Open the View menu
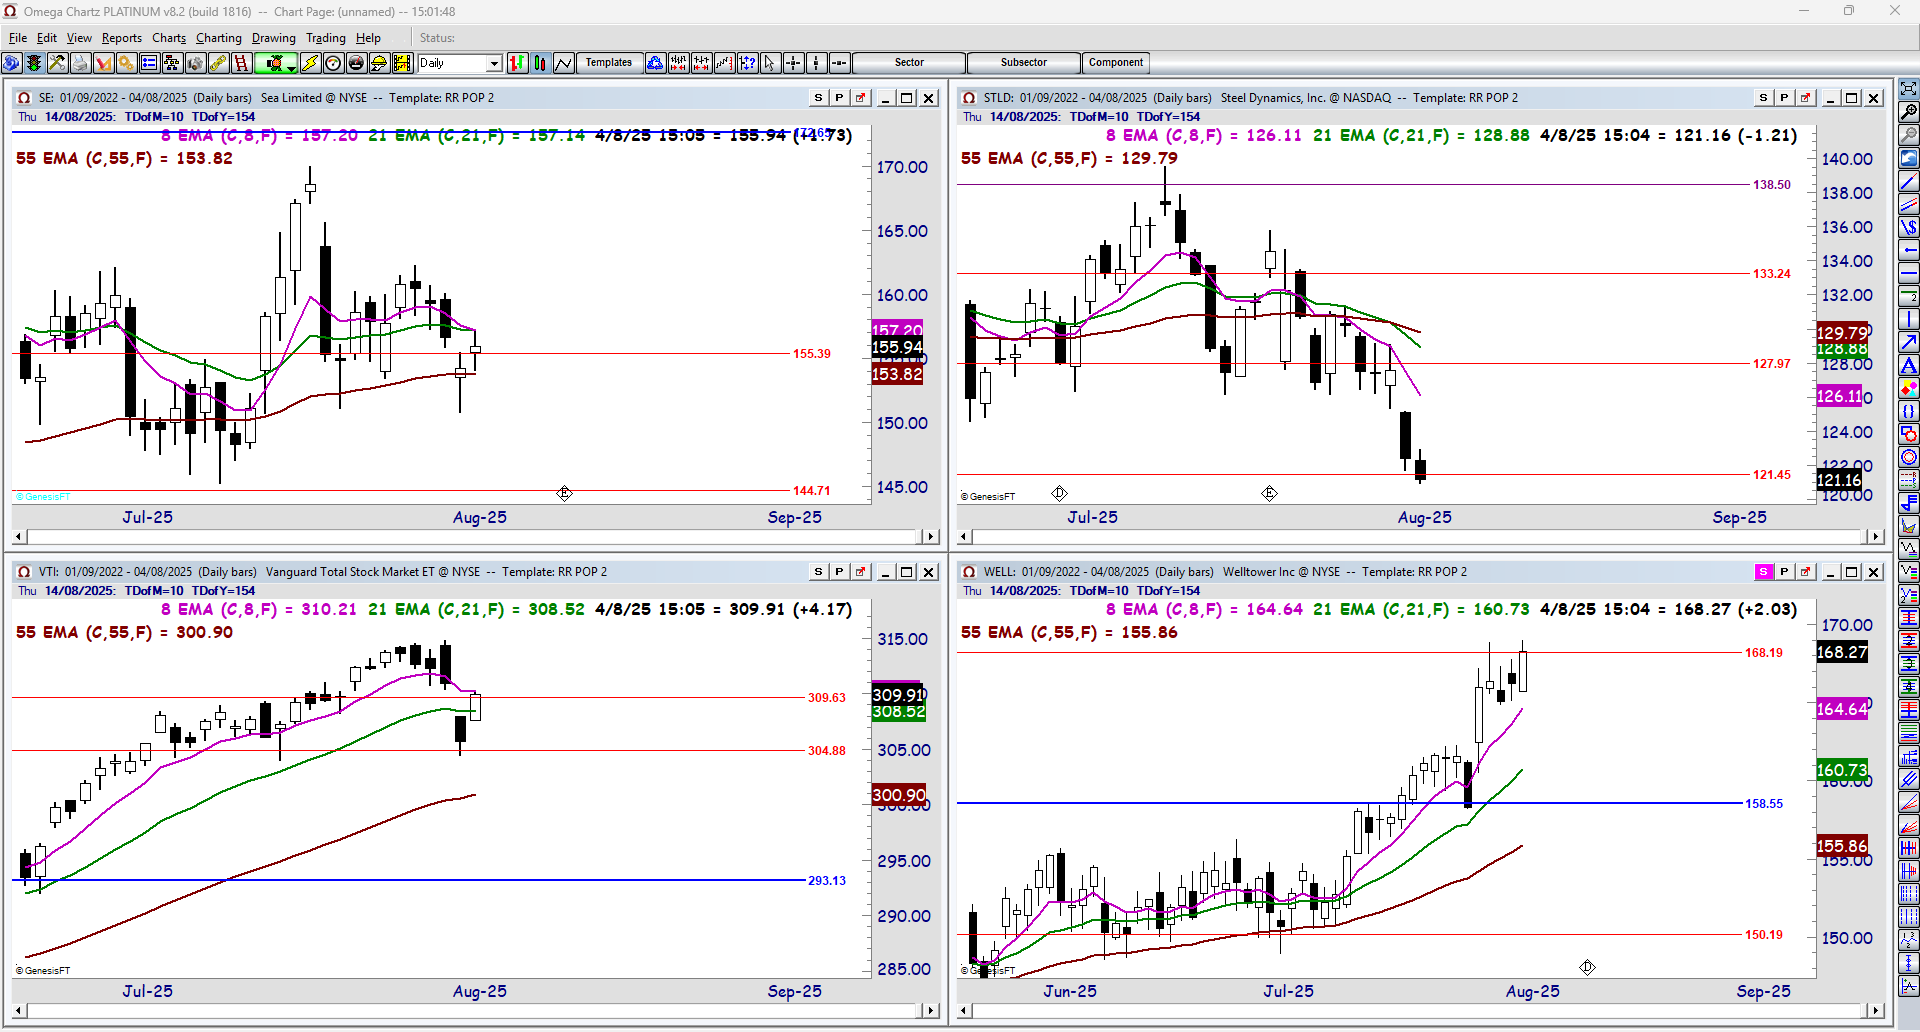This screenshot has width=1920, height=1032. click(x=79, y=38)
